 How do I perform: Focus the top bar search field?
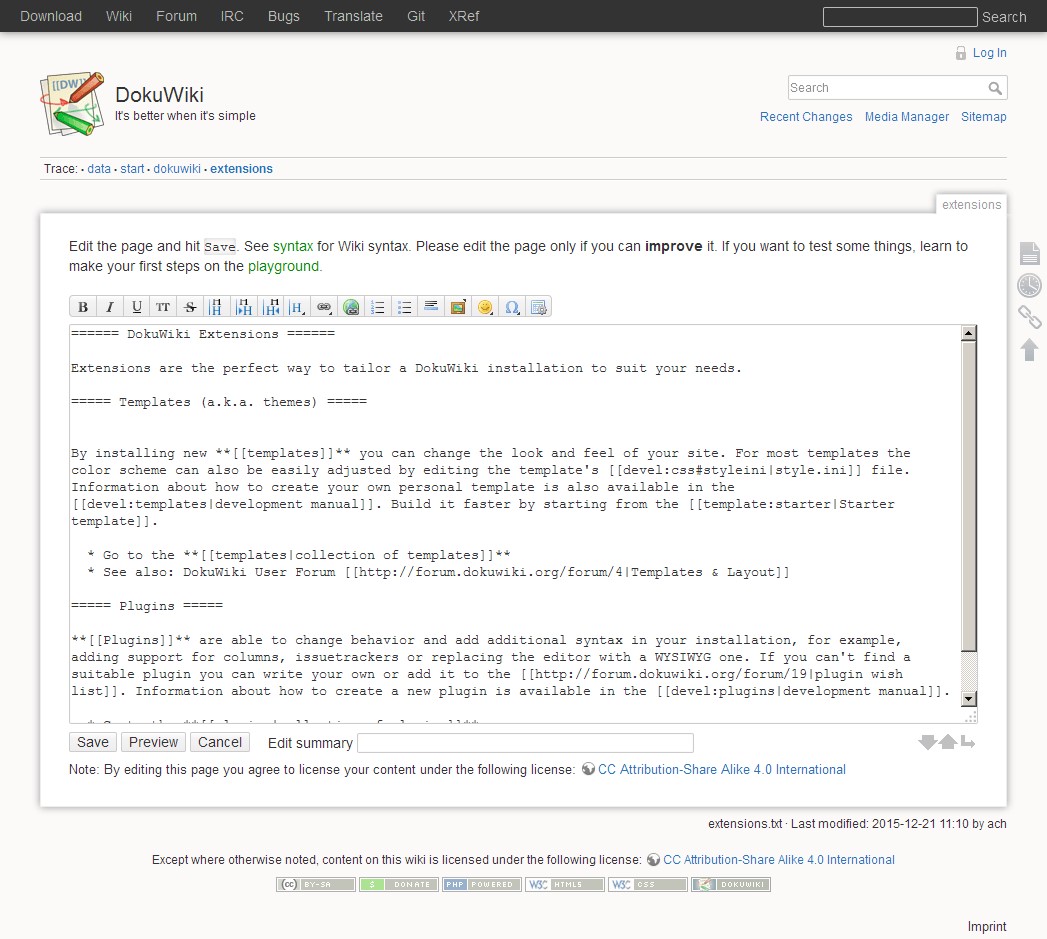click(900, 17)
